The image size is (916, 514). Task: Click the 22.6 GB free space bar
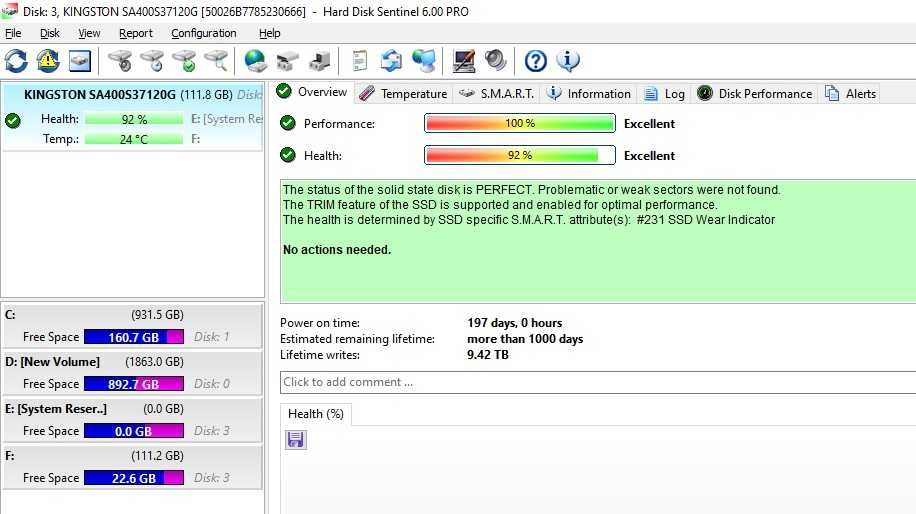click(x=134, y=478)
